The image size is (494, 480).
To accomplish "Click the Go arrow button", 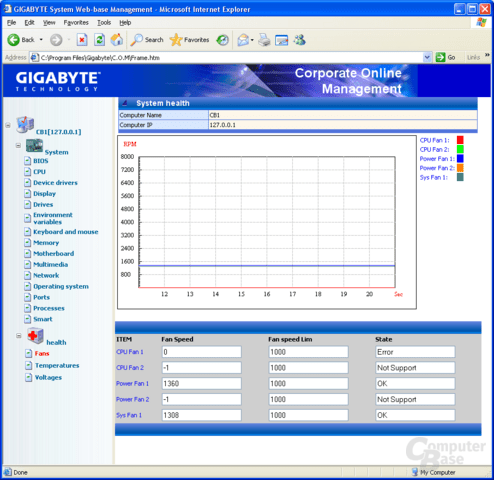I will click(440, 57).
